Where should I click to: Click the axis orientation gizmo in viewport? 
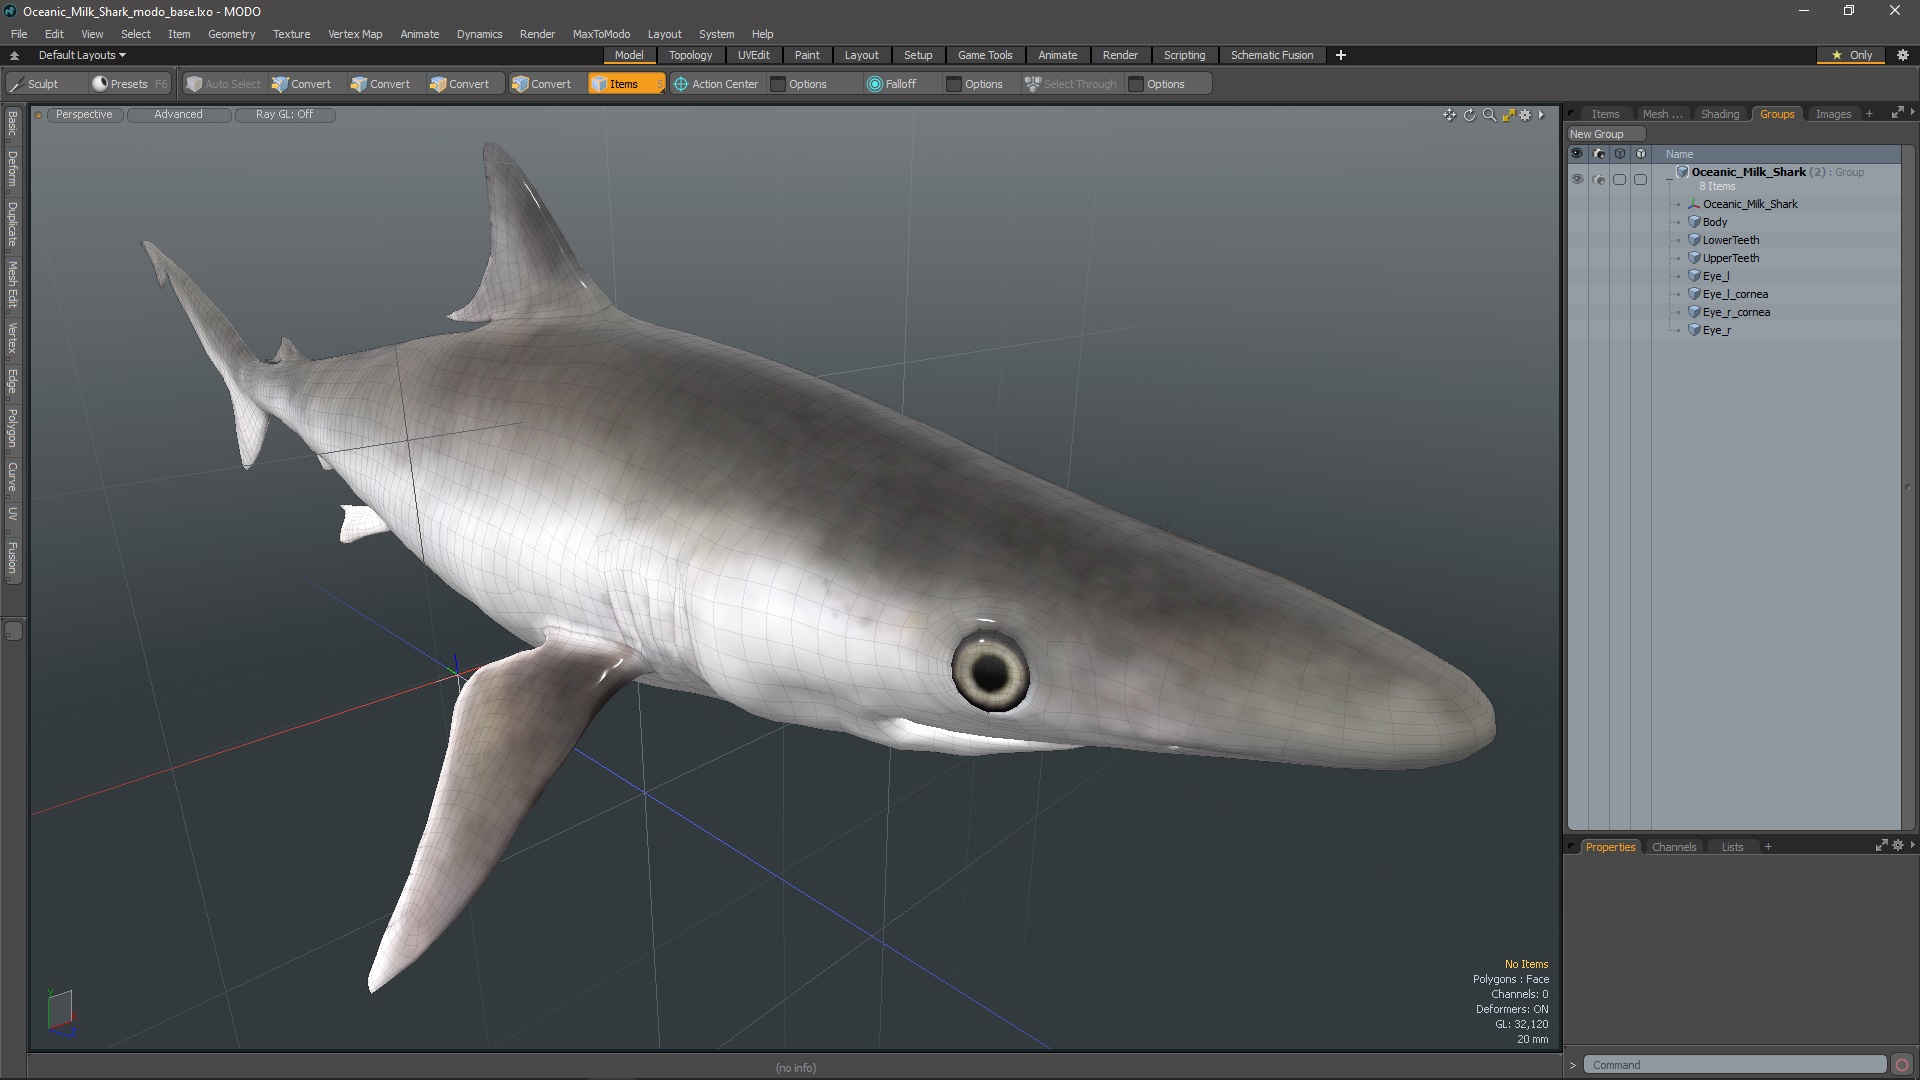[60, 1011]
